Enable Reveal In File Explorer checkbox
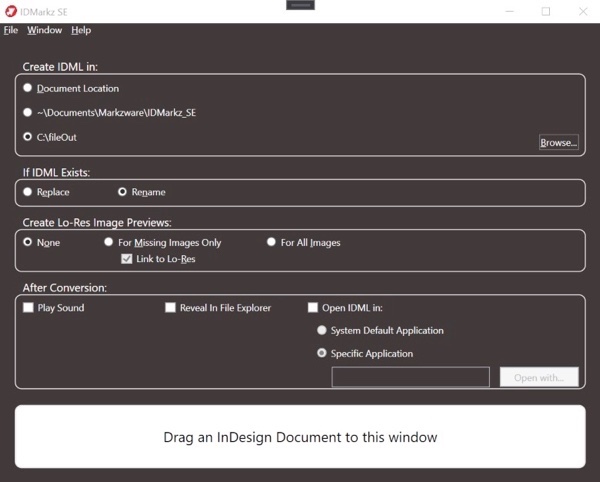Image resolution: width=600 pixels, height=482 pixels. (170, 308)
